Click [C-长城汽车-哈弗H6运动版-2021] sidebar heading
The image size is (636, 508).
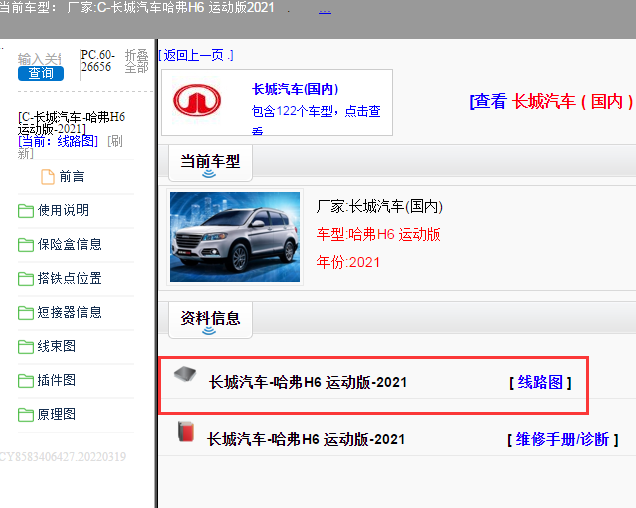(71, 123)
